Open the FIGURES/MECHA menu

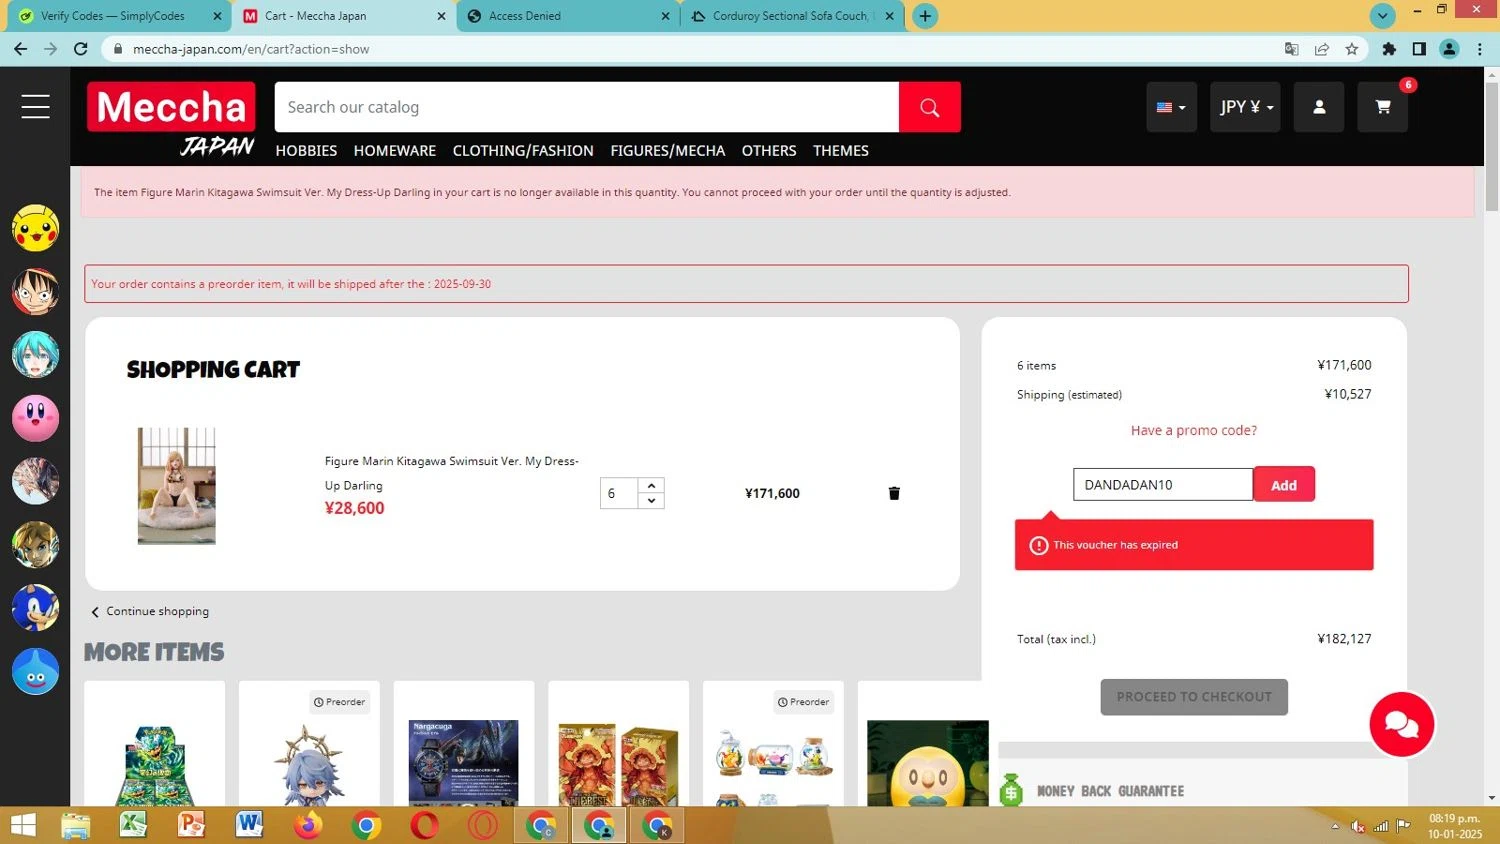click(668, 151)
